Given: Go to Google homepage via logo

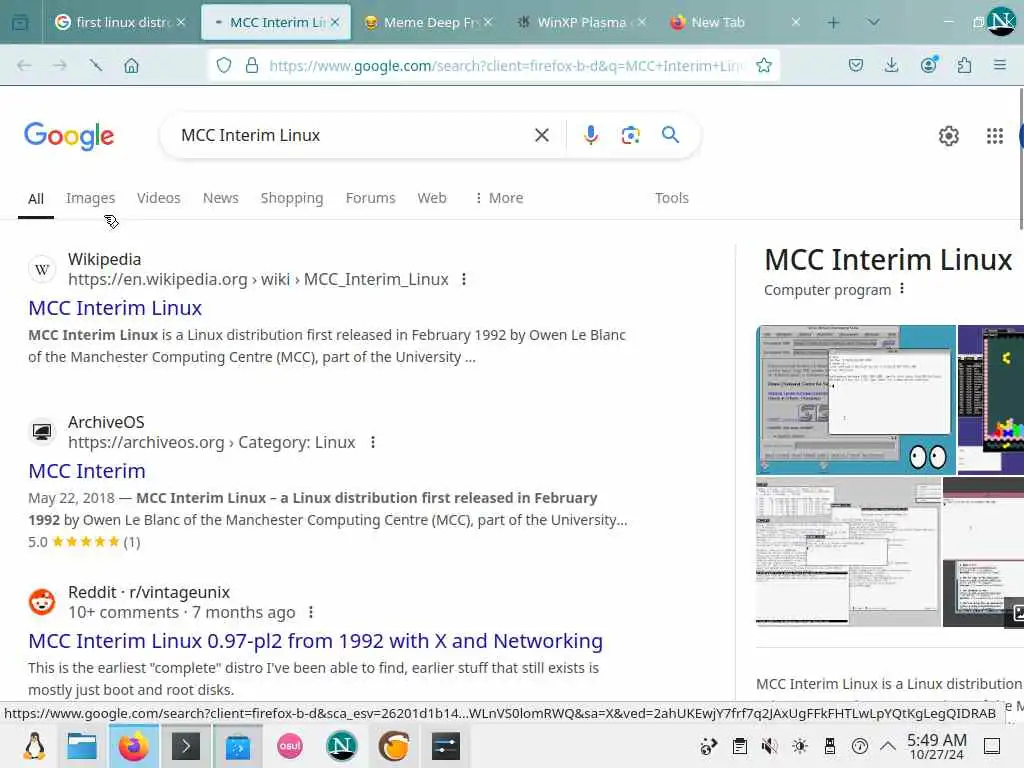Looking at the screenshot, I should tap(69, 136).
